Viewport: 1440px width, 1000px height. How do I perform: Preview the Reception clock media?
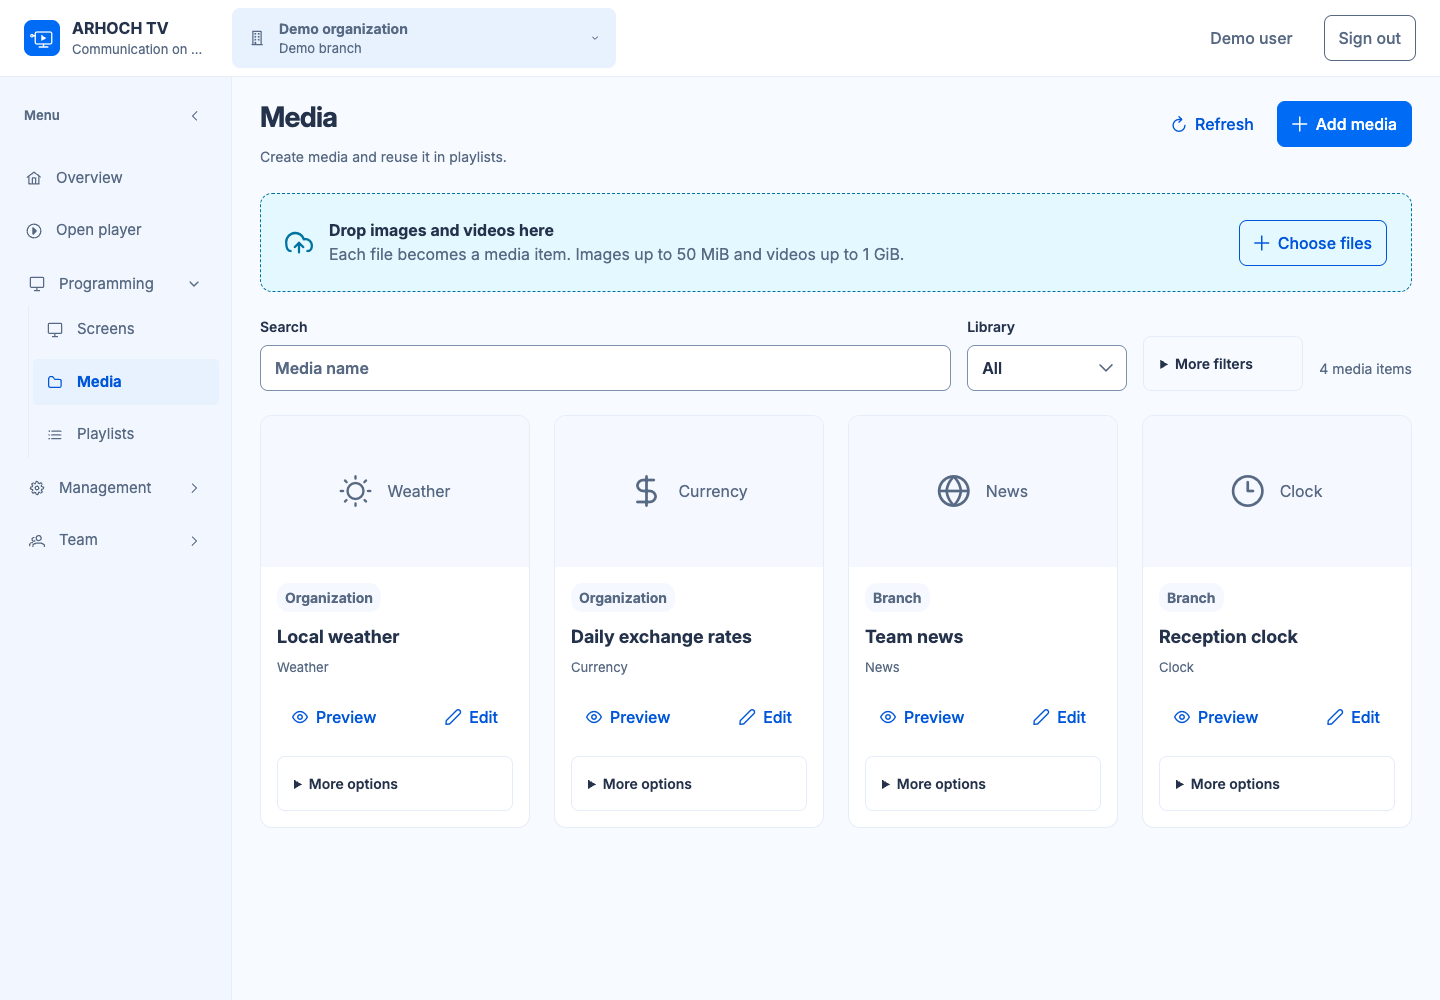pos(1216,717)
